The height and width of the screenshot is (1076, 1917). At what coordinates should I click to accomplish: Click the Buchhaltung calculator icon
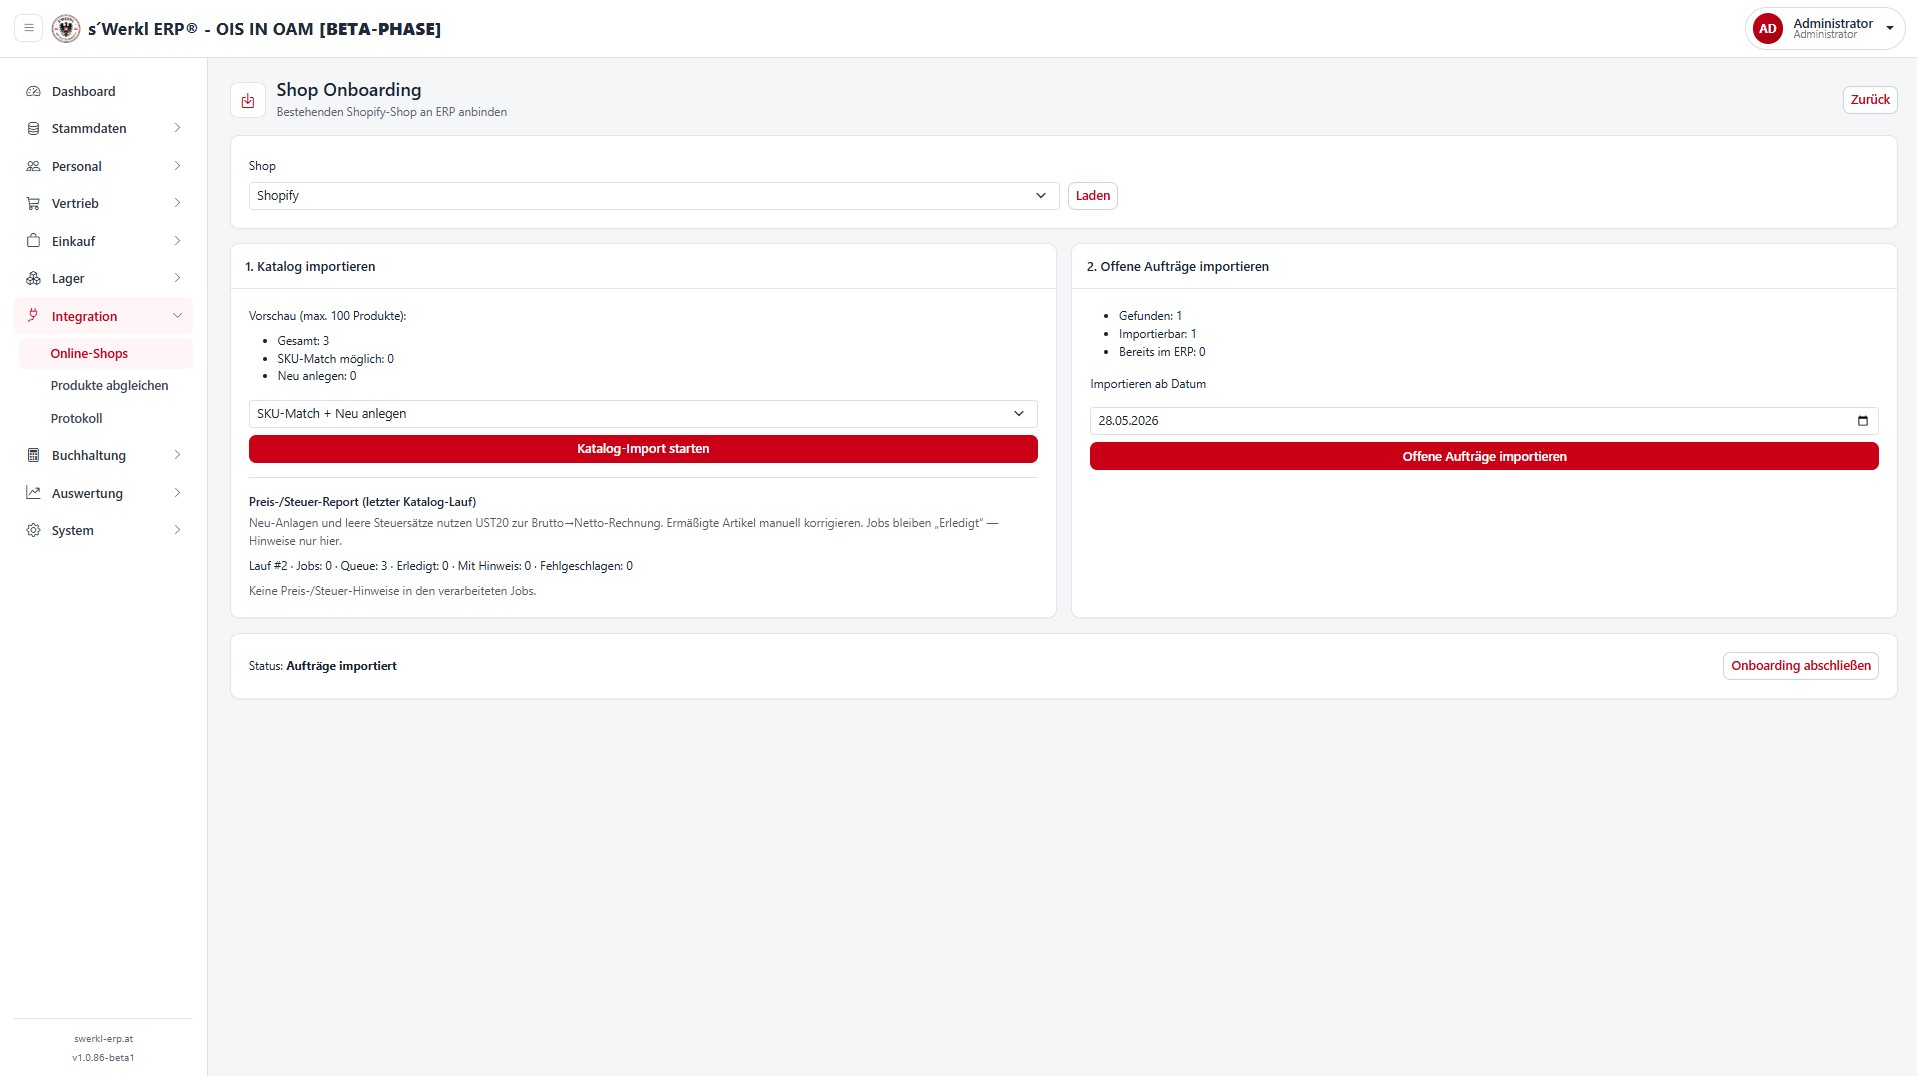(x=33, y=455)
